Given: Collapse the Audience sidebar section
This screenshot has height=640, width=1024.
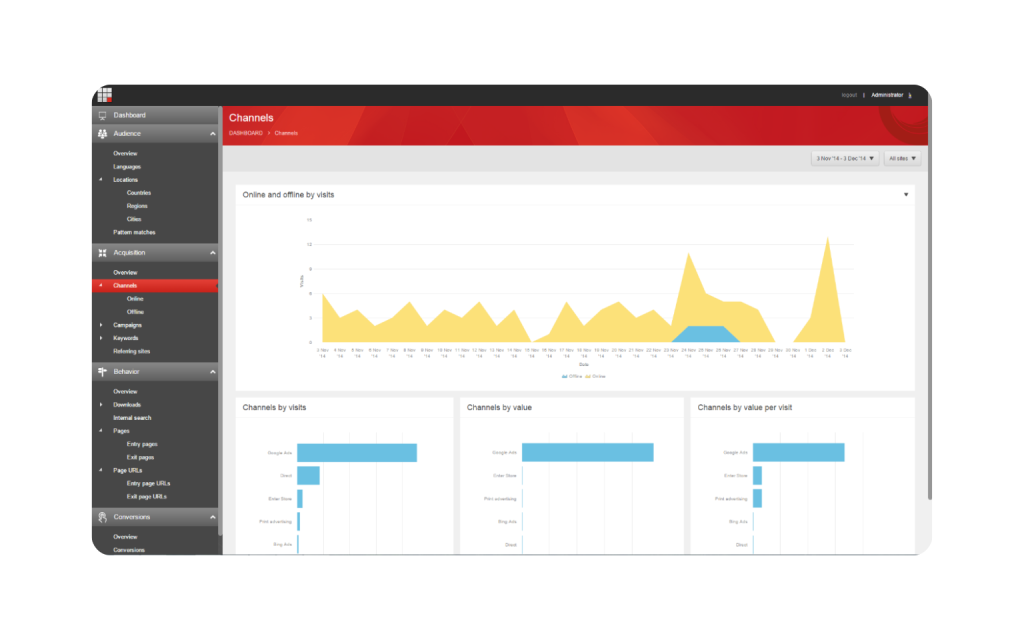Looking at the screenshot, I should (x=211, y=132).
